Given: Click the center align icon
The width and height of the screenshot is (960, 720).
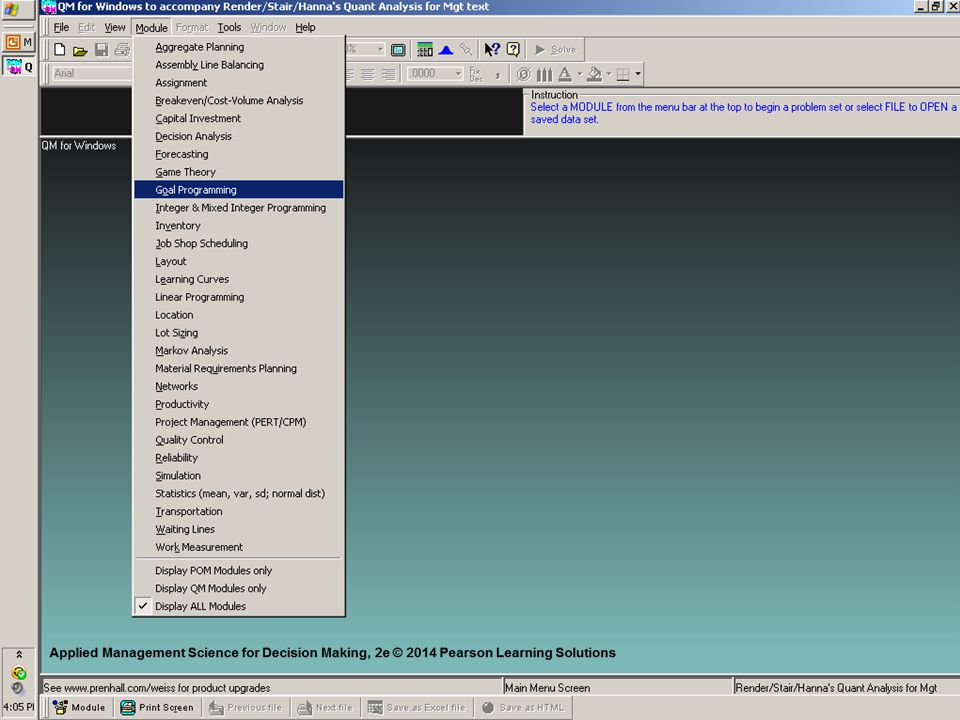Looking at the screenshot, I should tap(367, 75).
